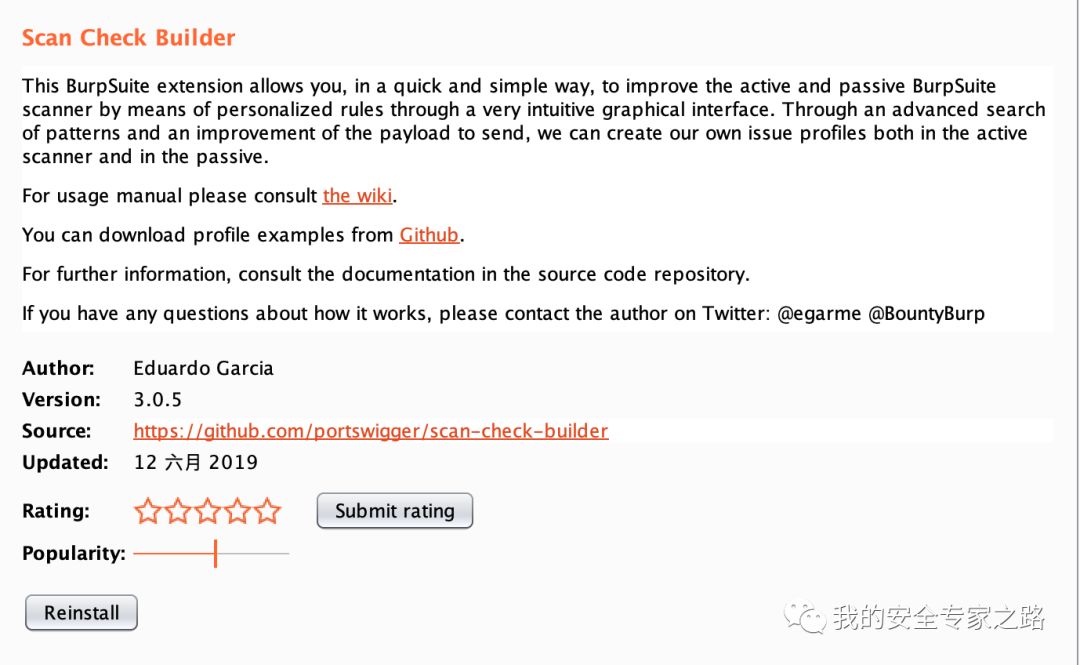
Task: Give five stars with the last star
Action: 268,512
